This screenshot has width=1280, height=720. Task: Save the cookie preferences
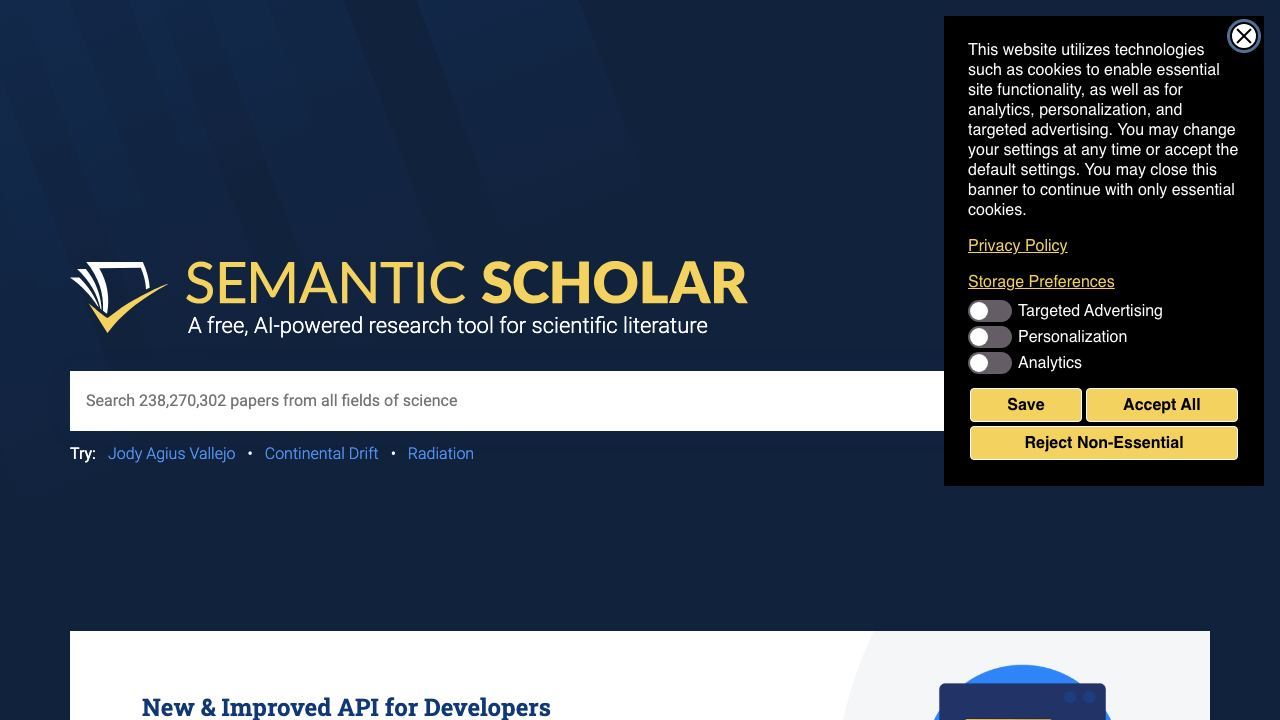tap(1025, 405)
